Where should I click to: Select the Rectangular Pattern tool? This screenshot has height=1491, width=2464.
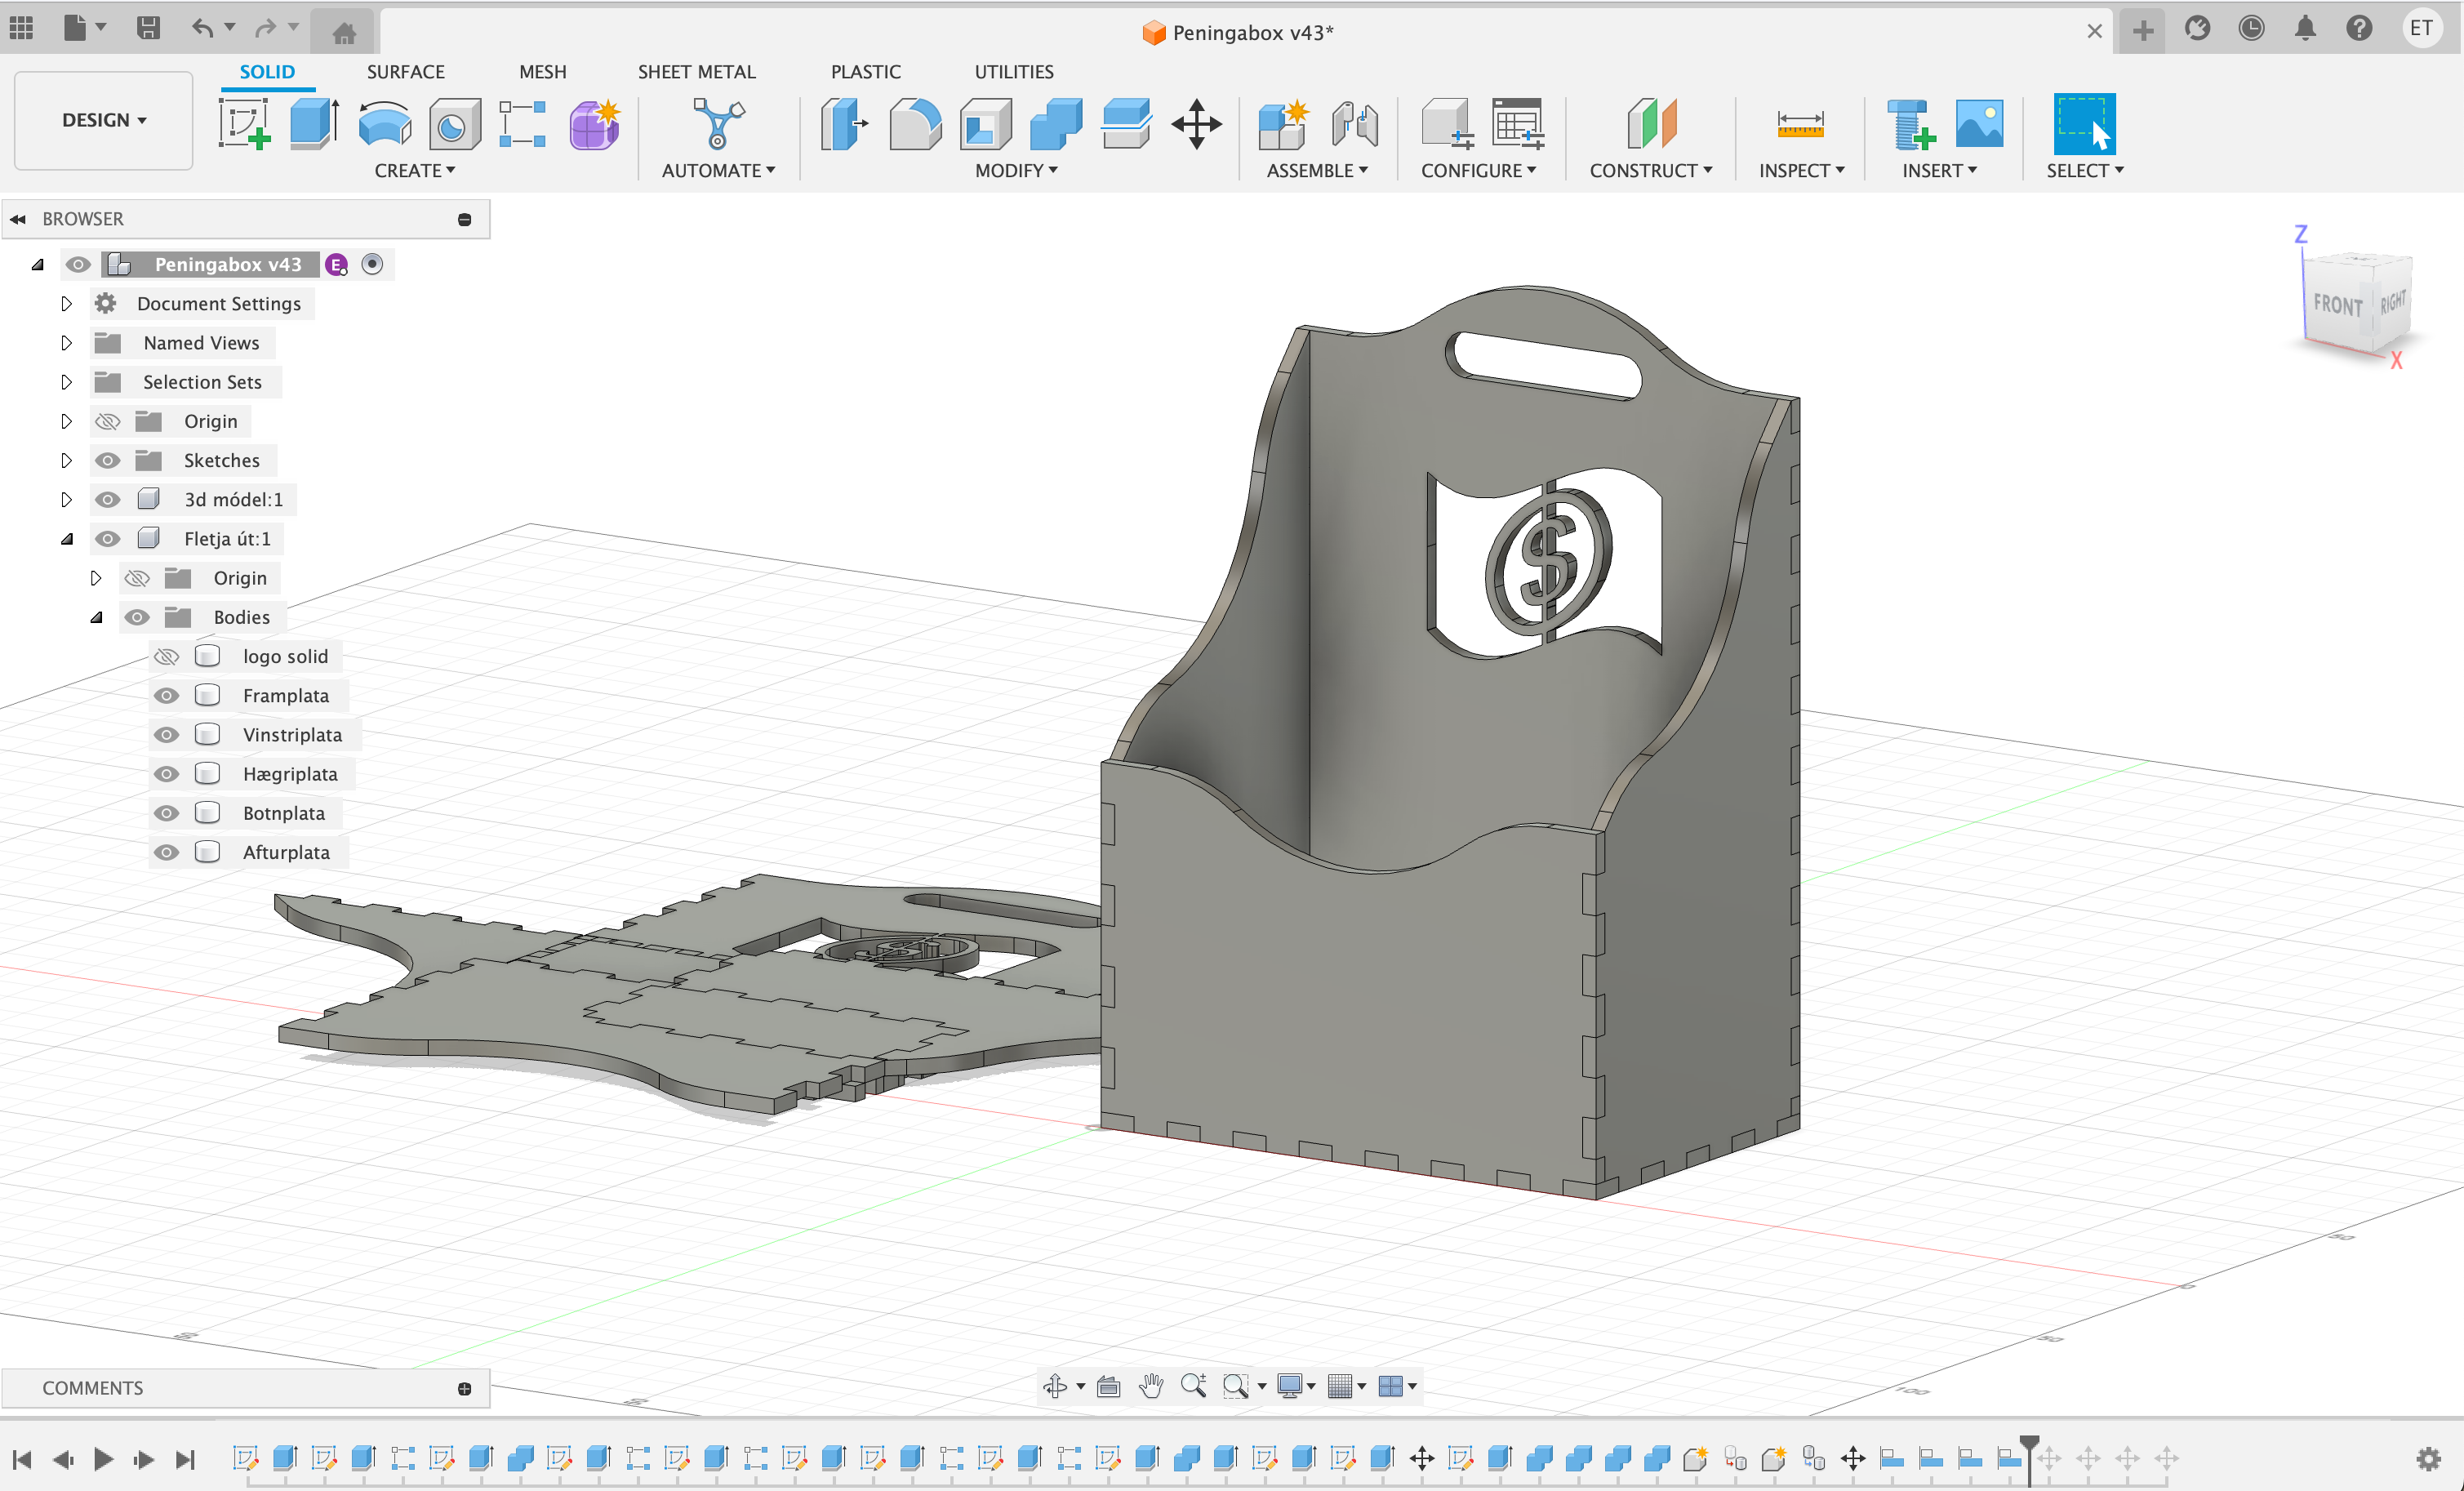pos(523,124)
